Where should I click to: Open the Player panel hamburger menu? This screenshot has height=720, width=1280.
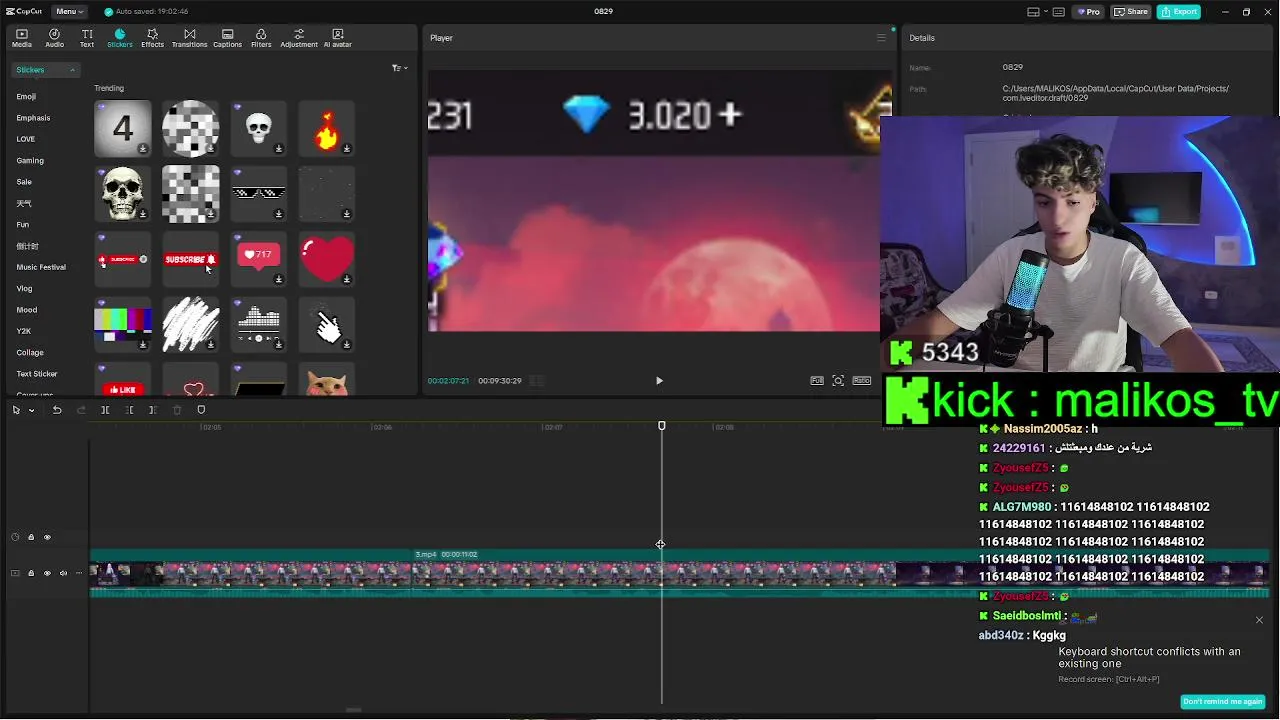(x=881, y=38)
